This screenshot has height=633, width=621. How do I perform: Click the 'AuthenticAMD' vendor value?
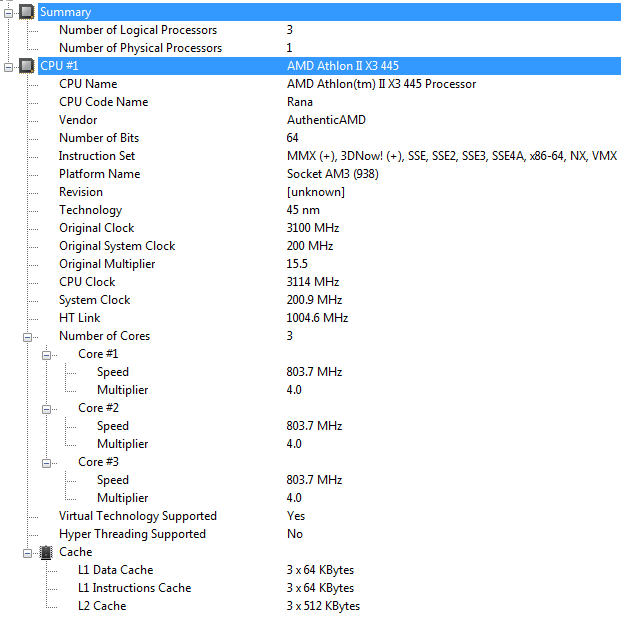pos(326,120)
